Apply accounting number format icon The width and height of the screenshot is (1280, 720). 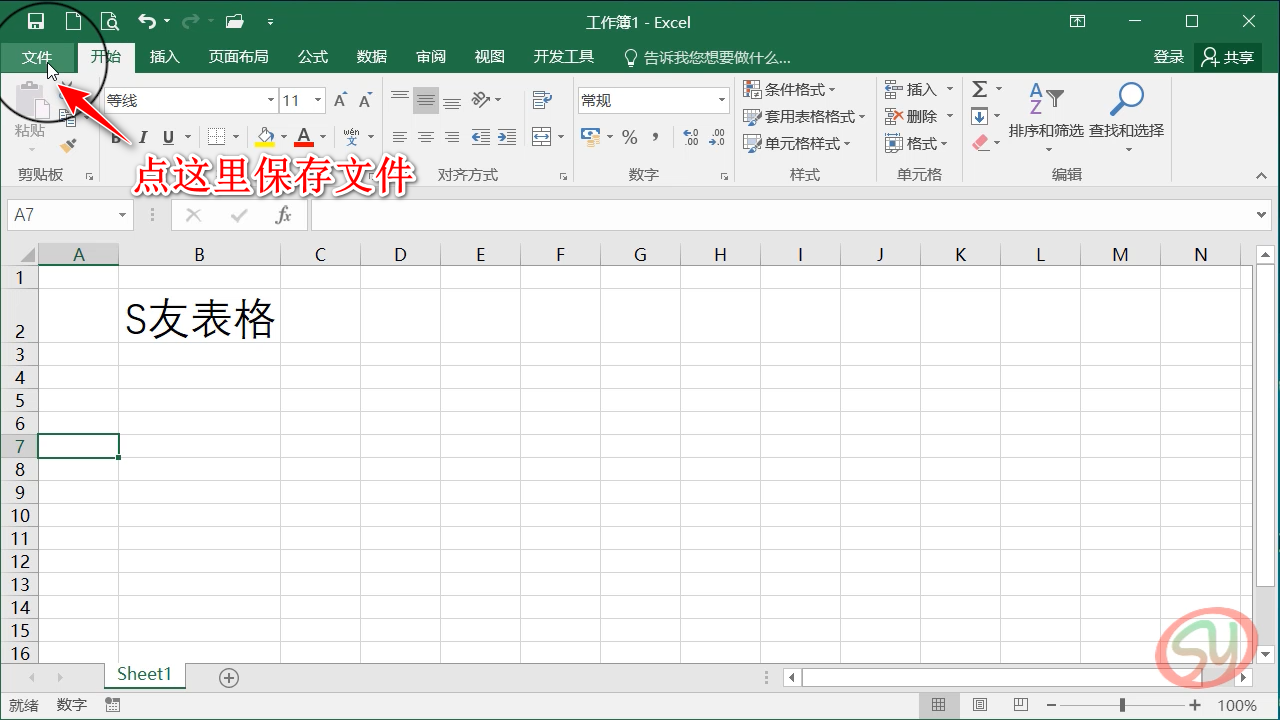coord(590,137)
